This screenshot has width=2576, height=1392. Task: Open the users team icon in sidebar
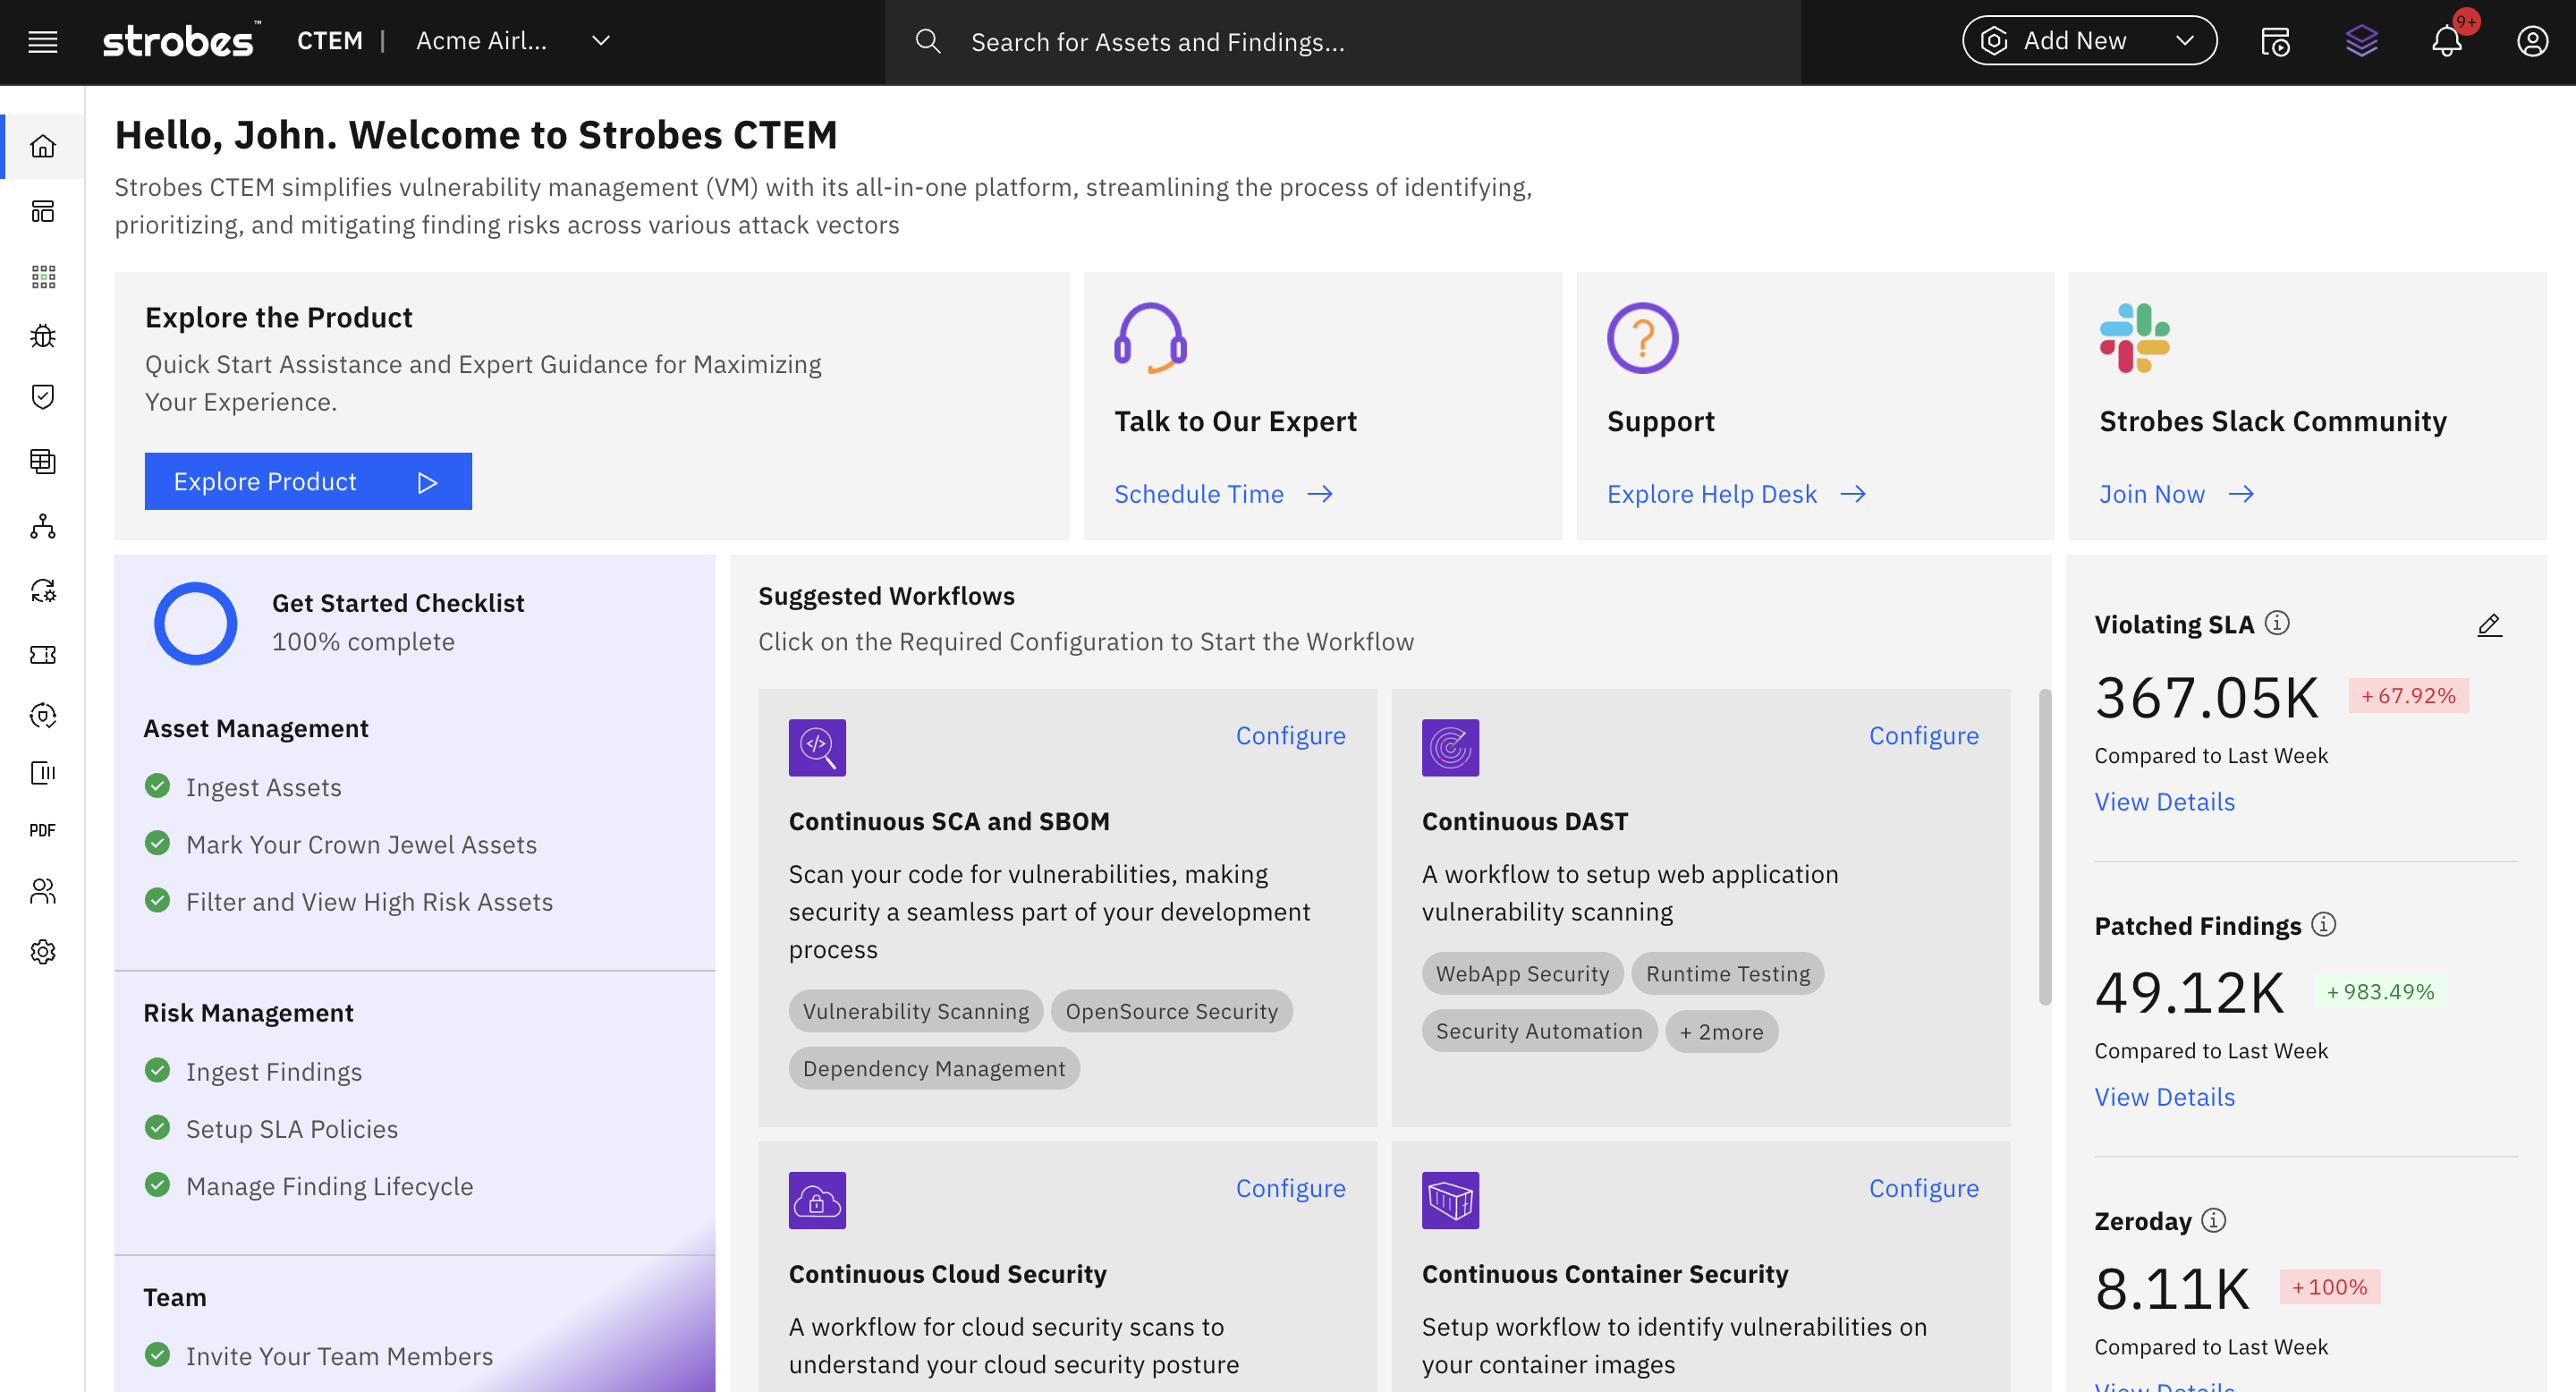[x=42, y=890]
